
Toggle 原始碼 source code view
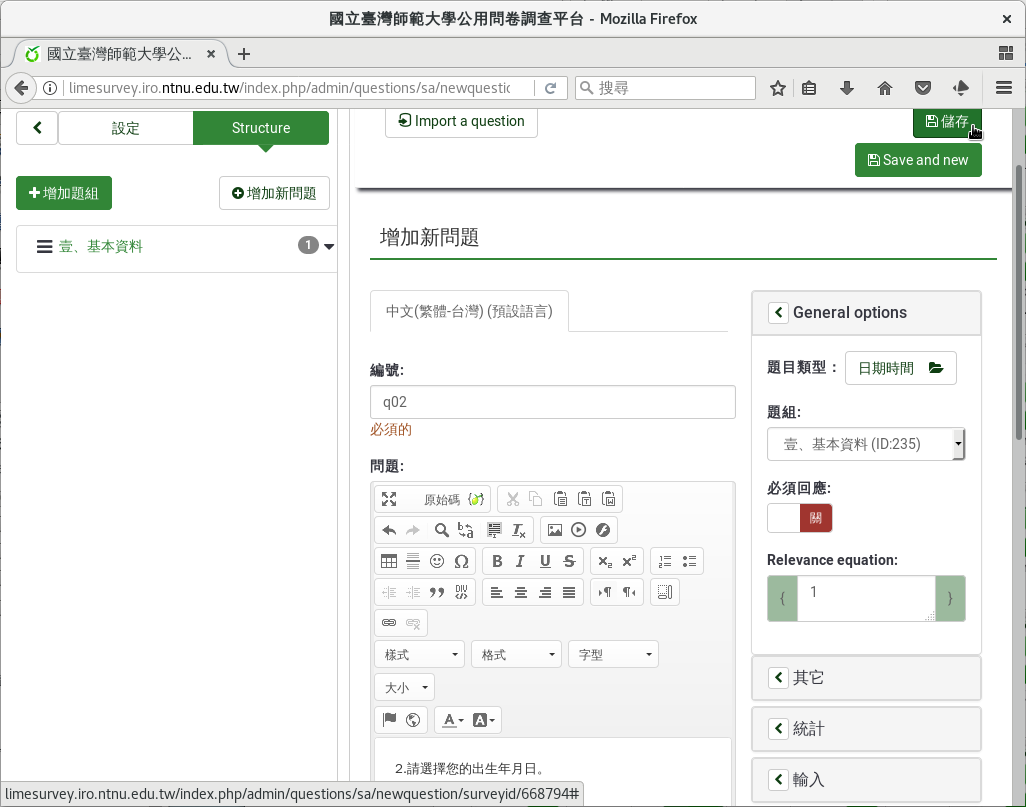point(442,499)
